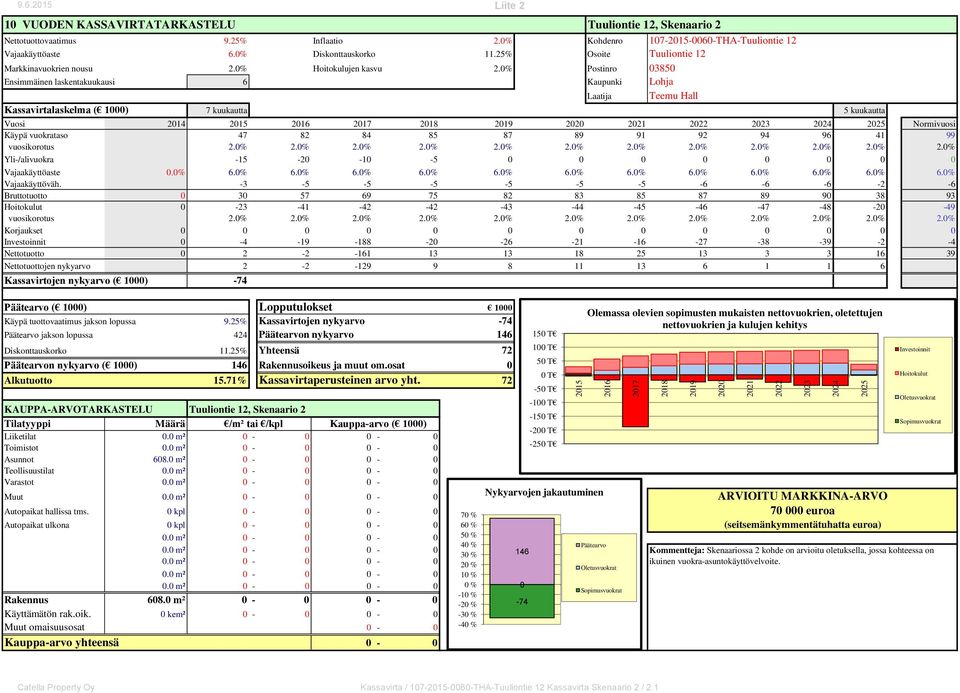
Task: Click the 'ARVIOITU MARKKINA-ARVO' box heading
Action: click(802, 496)
